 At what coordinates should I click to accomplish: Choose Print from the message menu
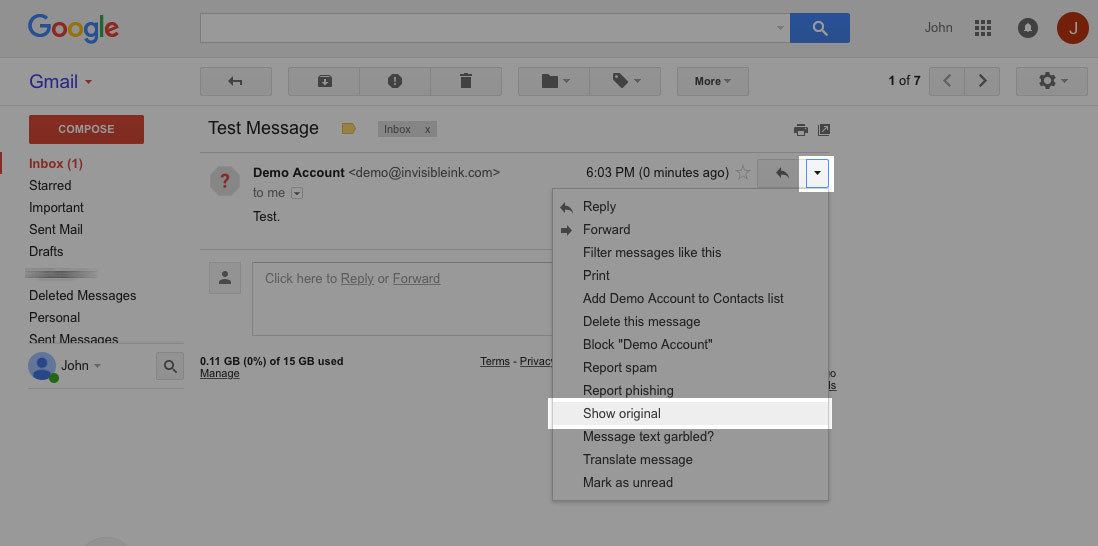[690, 275]
